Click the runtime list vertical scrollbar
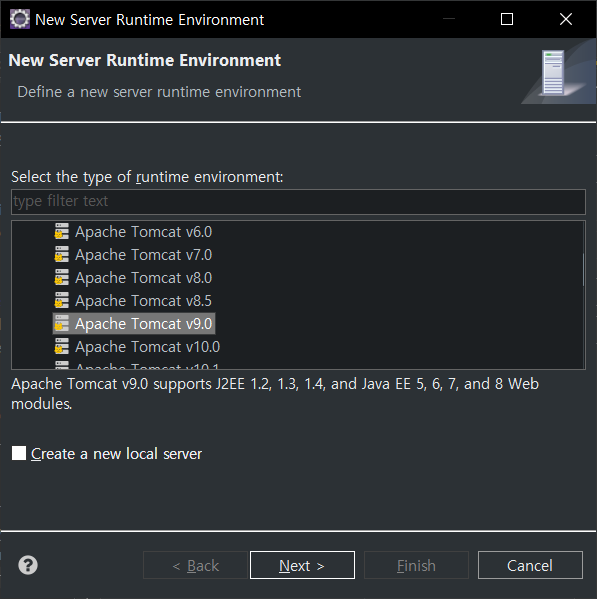 click(583, 269)
